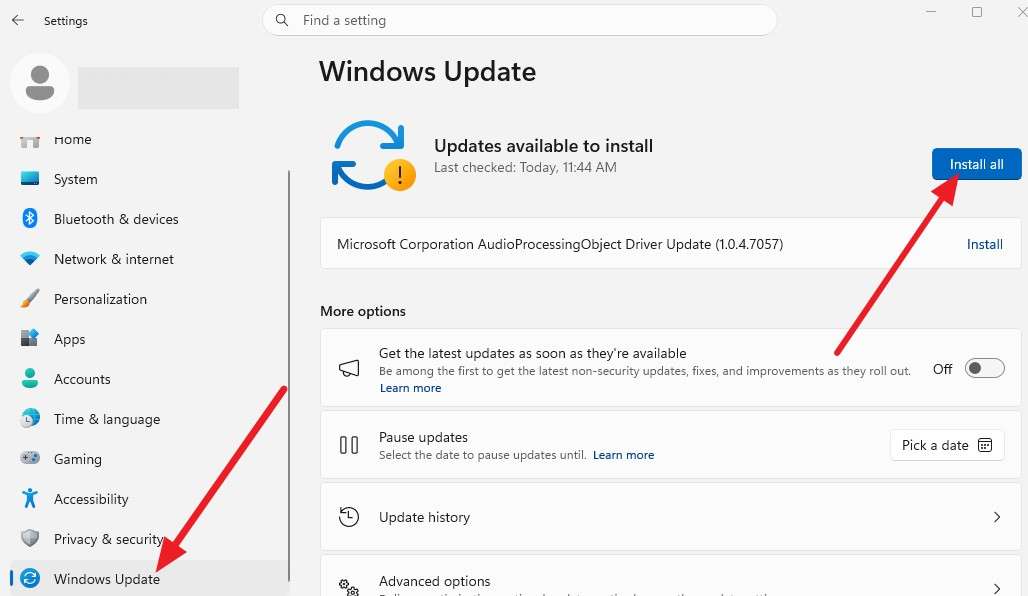Click the Accessibility figure icon

(x=30, y=498)
